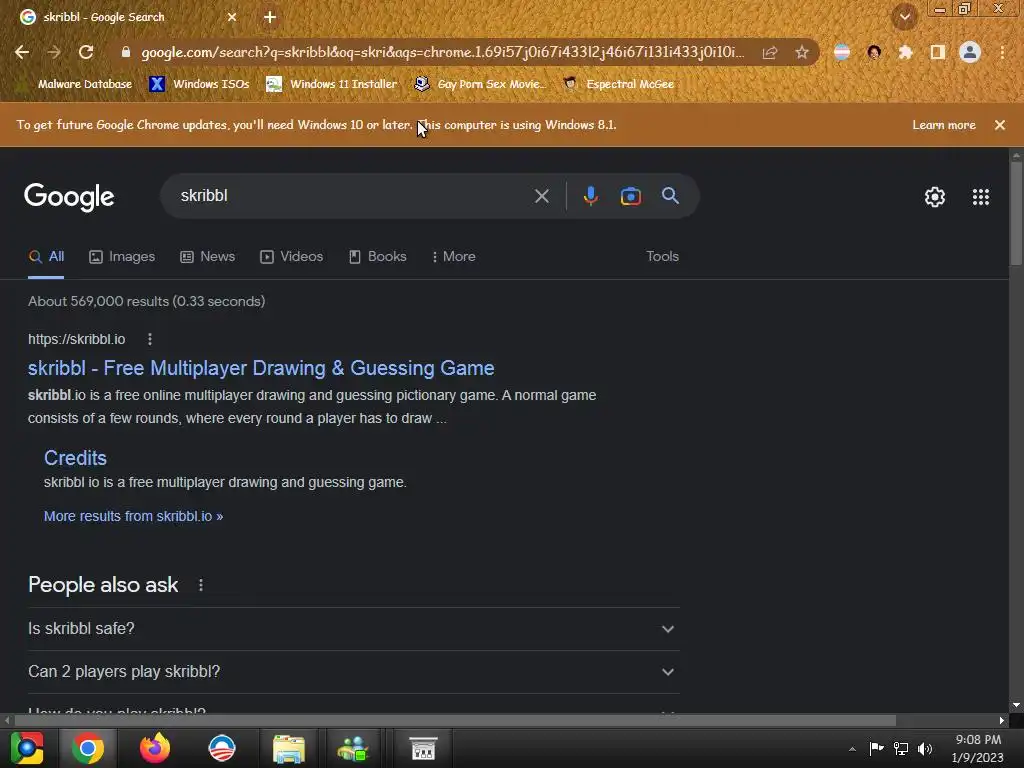This screenshot has width=1024, height=768.
Task: Open the skribbl.io result options menu
Action: pos(150,339)
